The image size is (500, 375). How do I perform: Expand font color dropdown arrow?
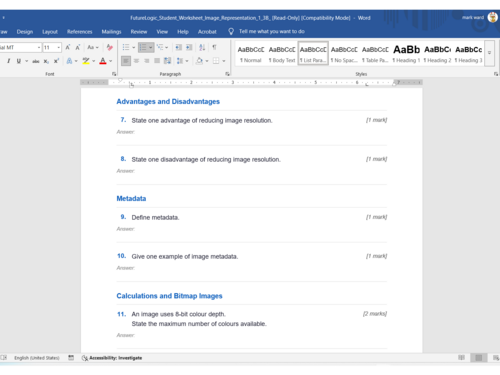(110, 61)
